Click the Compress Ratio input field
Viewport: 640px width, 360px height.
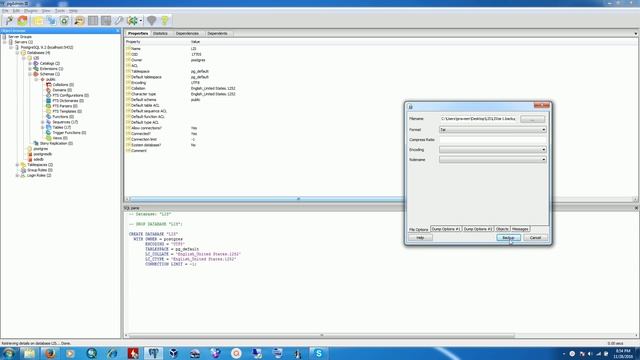[x=493, y=140]
